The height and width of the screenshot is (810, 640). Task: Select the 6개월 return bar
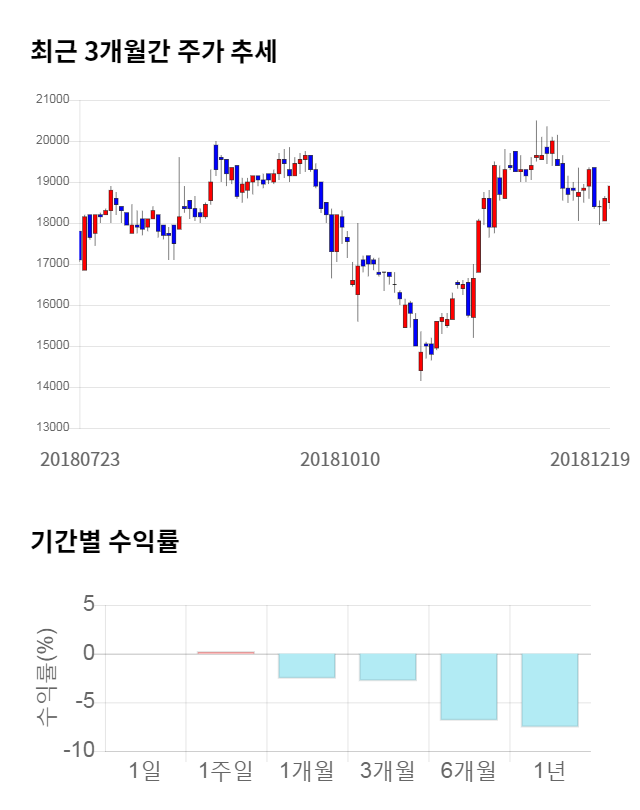click(x=469, y=686)
